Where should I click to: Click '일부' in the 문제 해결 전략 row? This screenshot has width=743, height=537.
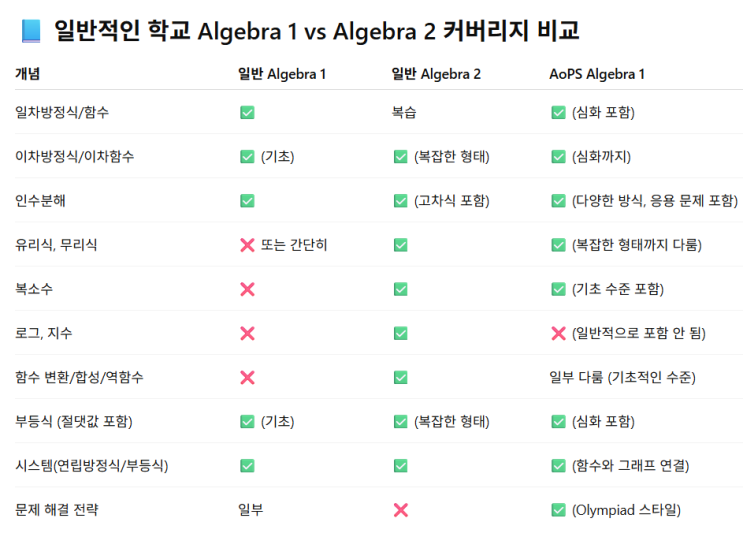coord(251,510)
